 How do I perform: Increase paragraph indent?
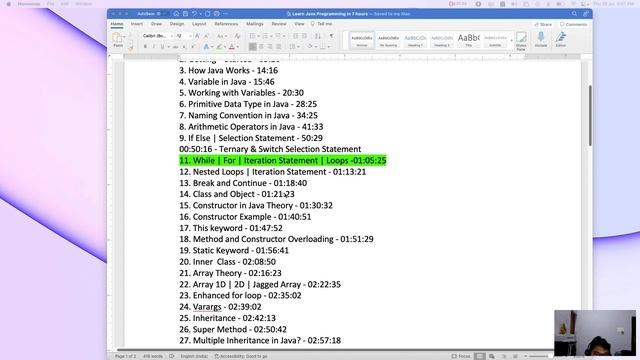coord(304,36)
